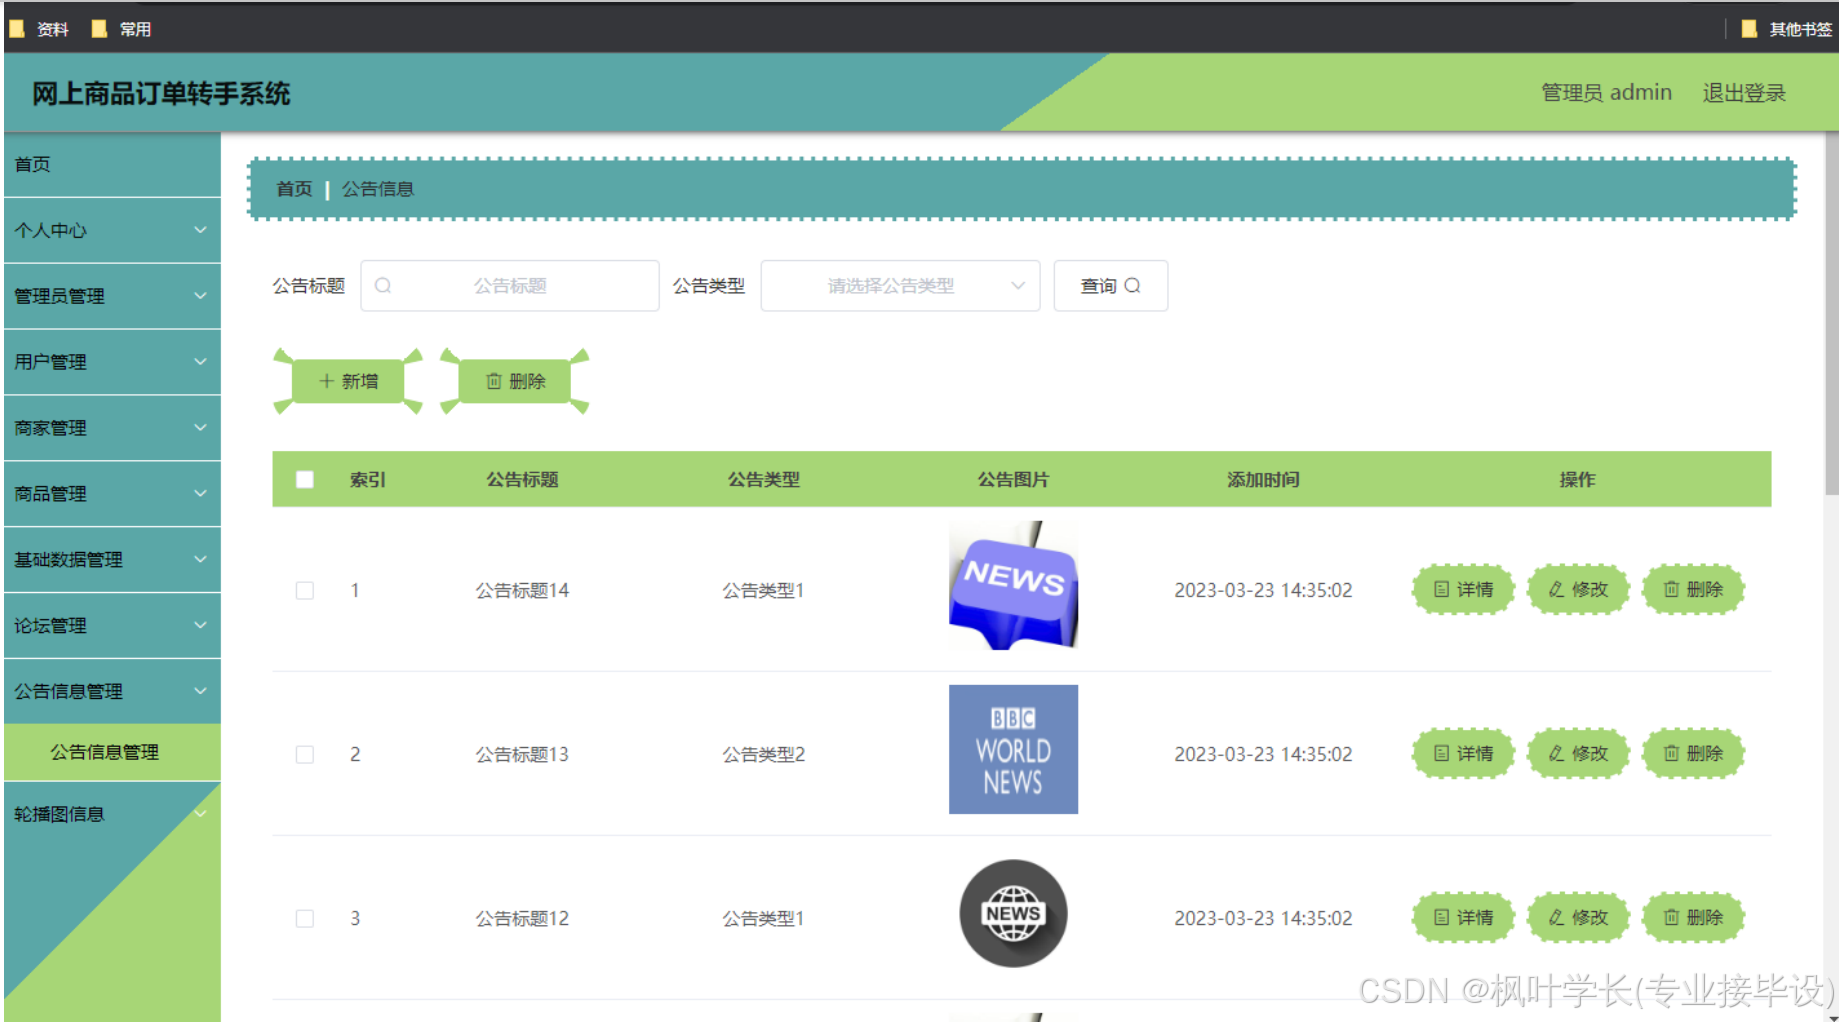
Task: Open the 公告类型 dropdown
Action: tap(900, 286)
